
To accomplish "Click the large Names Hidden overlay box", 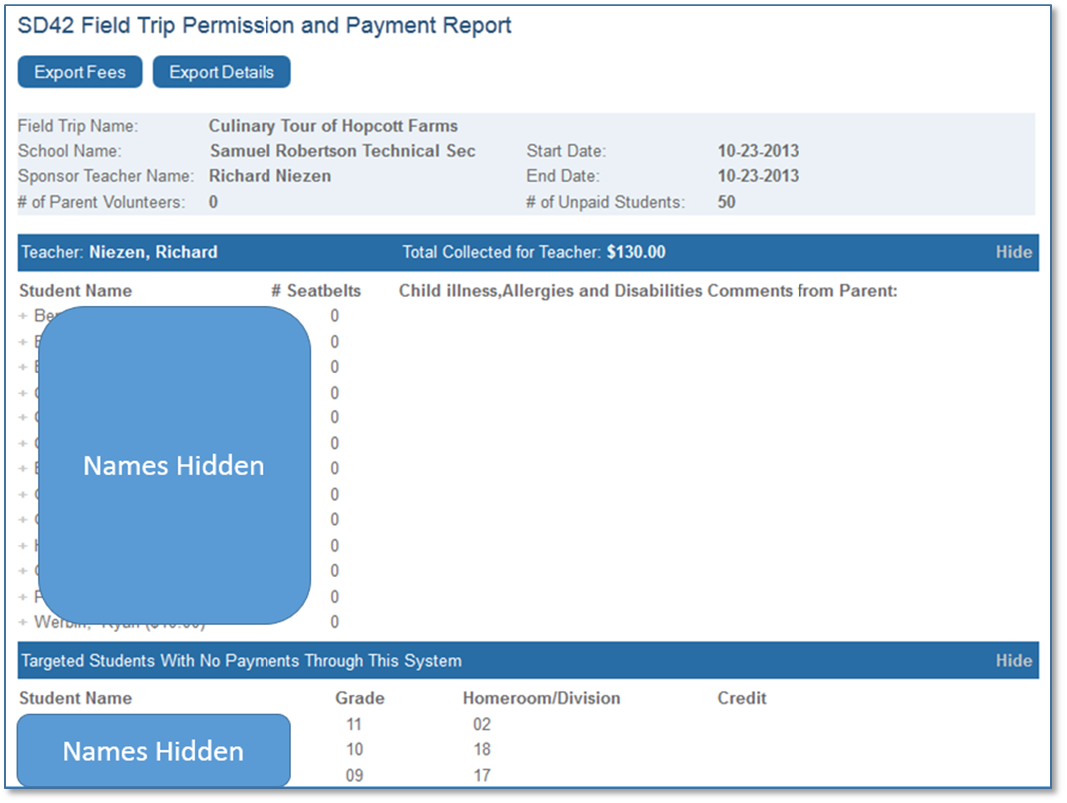I will 174,465.
